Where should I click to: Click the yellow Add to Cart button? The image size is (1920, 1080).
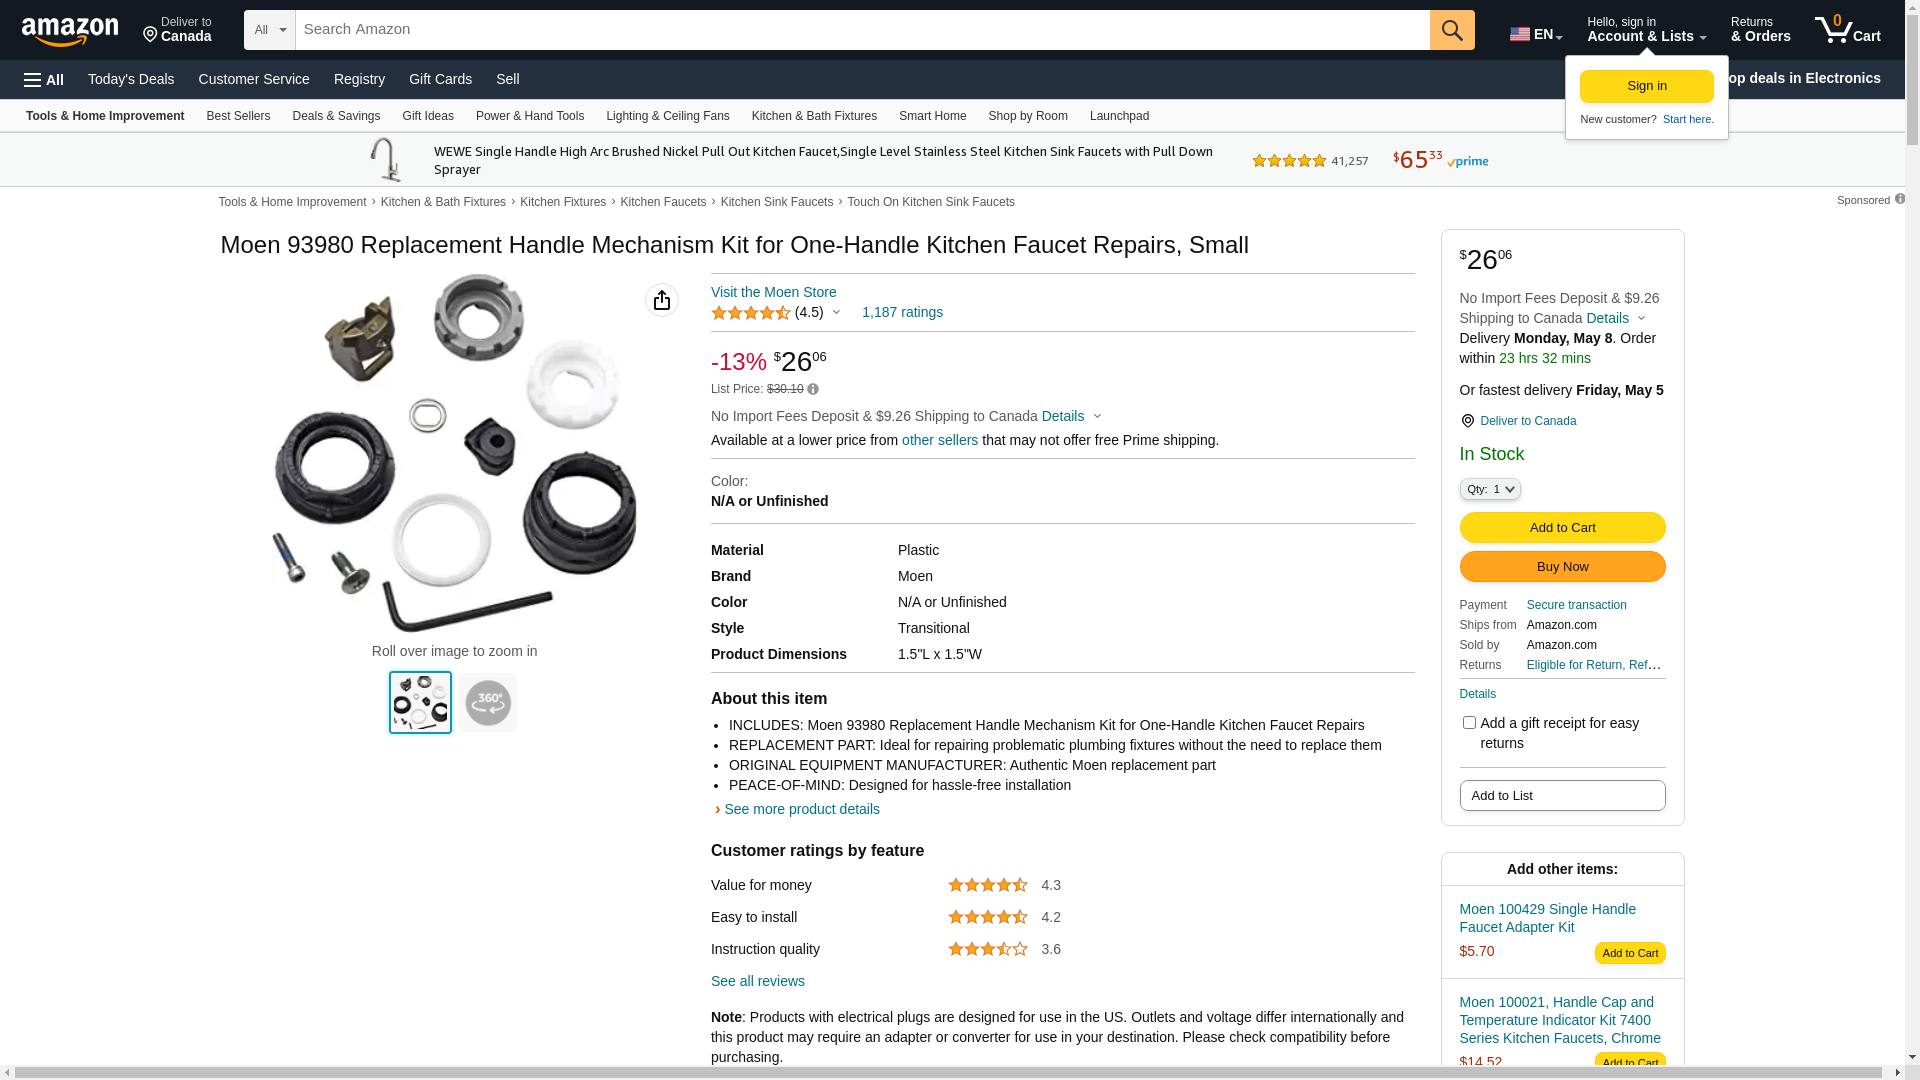1562,528
